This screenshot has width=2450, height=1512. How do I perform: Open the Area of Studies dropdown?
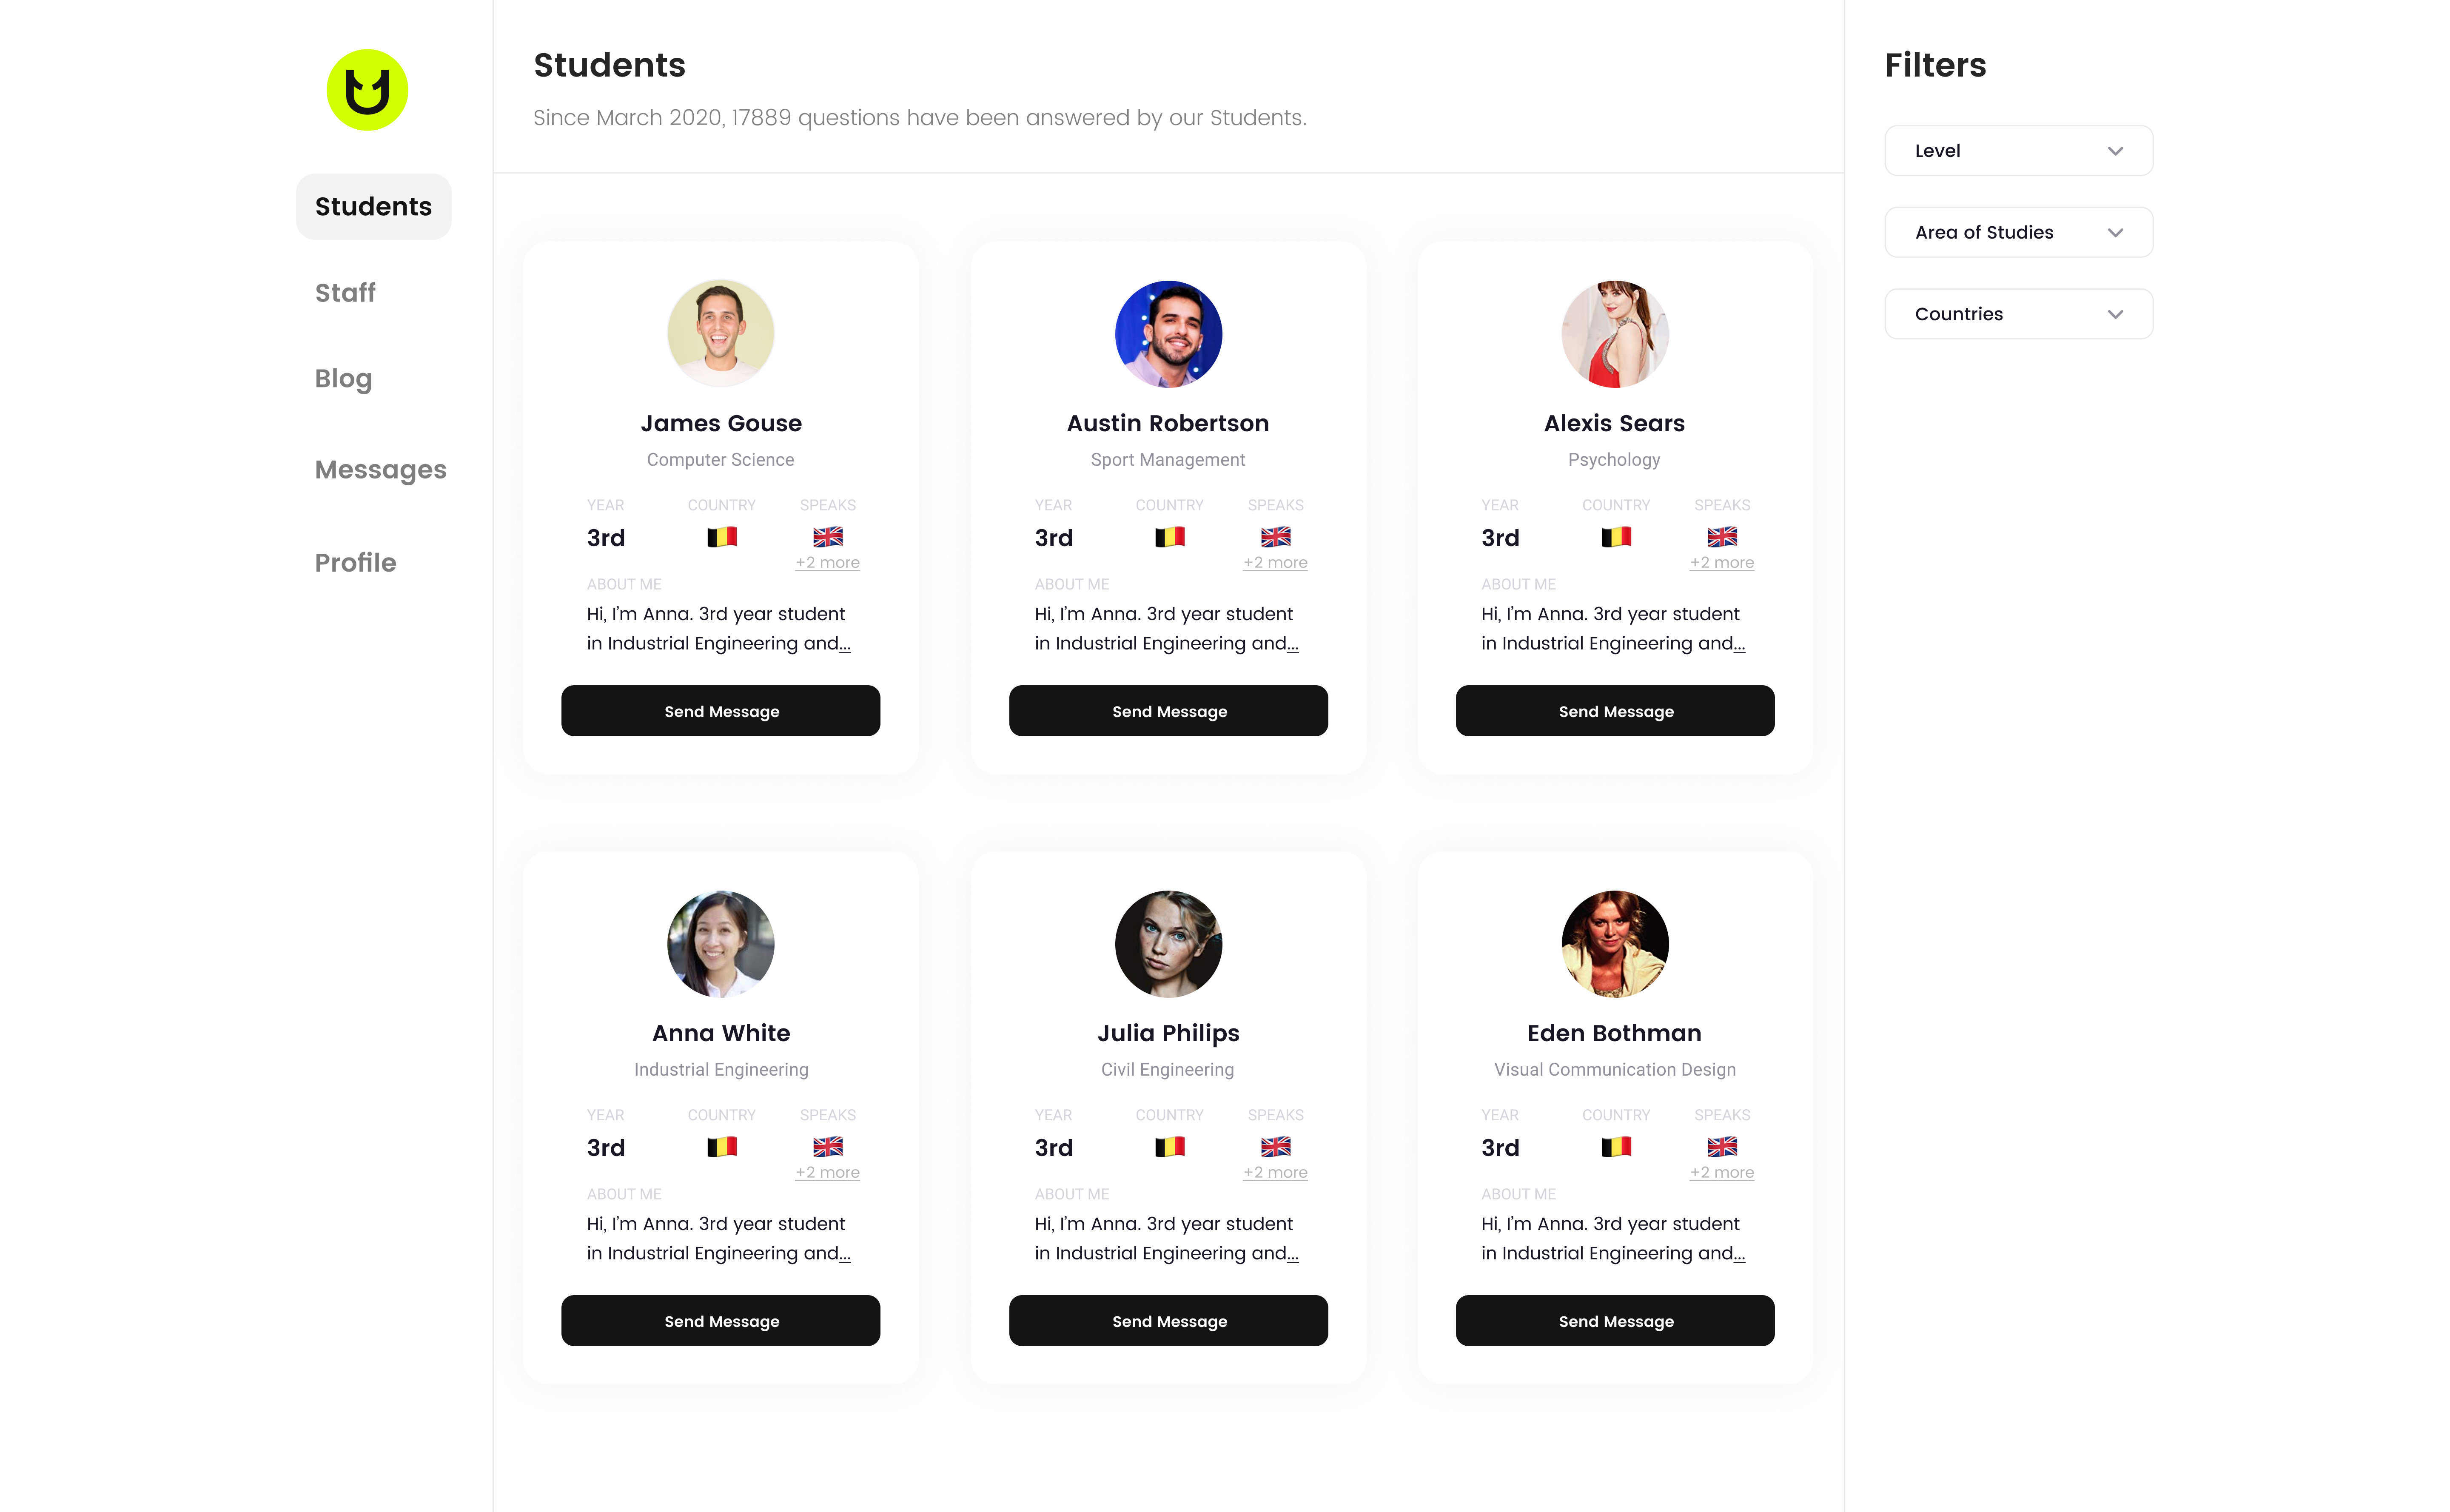[2018, 232]
